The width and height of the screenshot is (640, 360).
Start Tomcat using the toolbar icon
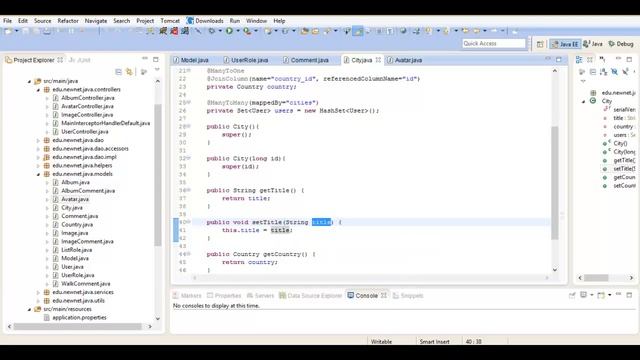click(163, 31)
